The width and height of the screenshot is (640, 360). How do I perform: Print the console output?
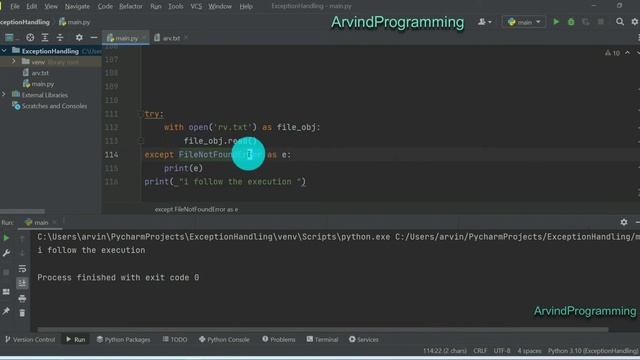(22, 298)
